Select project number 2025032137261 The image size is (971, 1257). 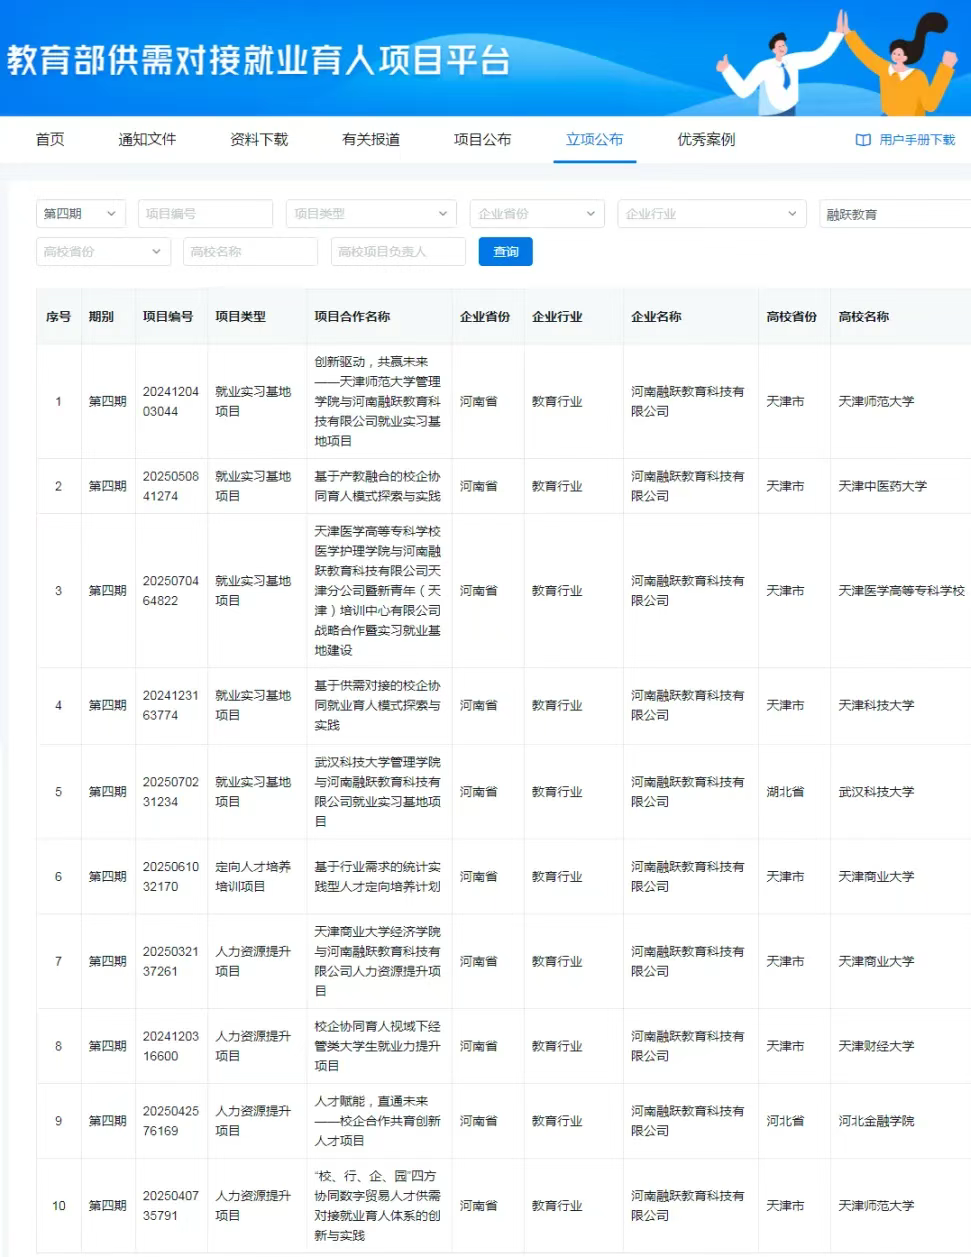pyautogui.click(x=170, y=961)
